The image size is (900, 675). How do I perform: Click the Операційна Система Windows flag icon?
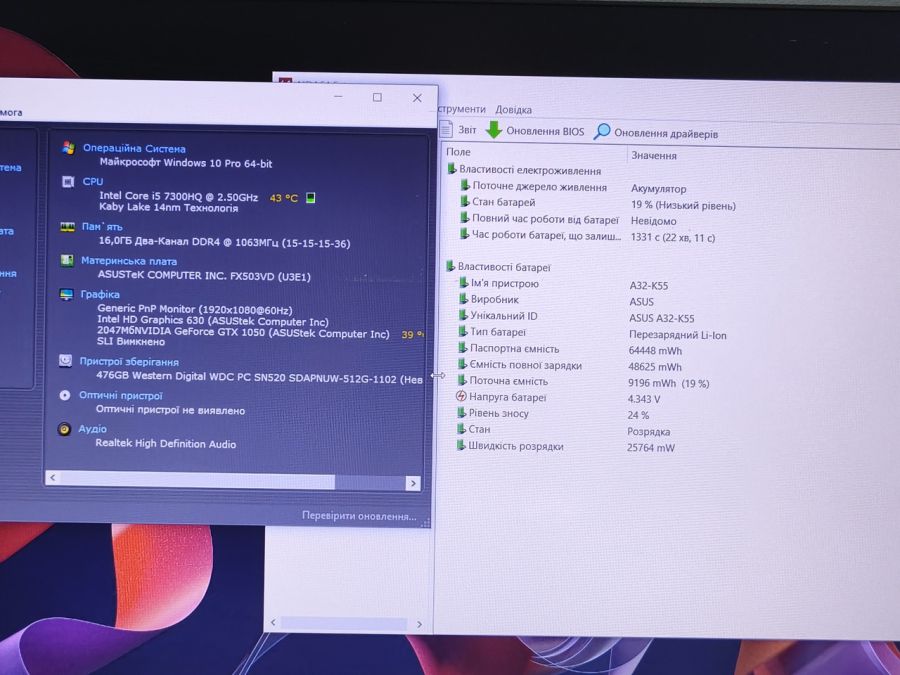(68, 148)
